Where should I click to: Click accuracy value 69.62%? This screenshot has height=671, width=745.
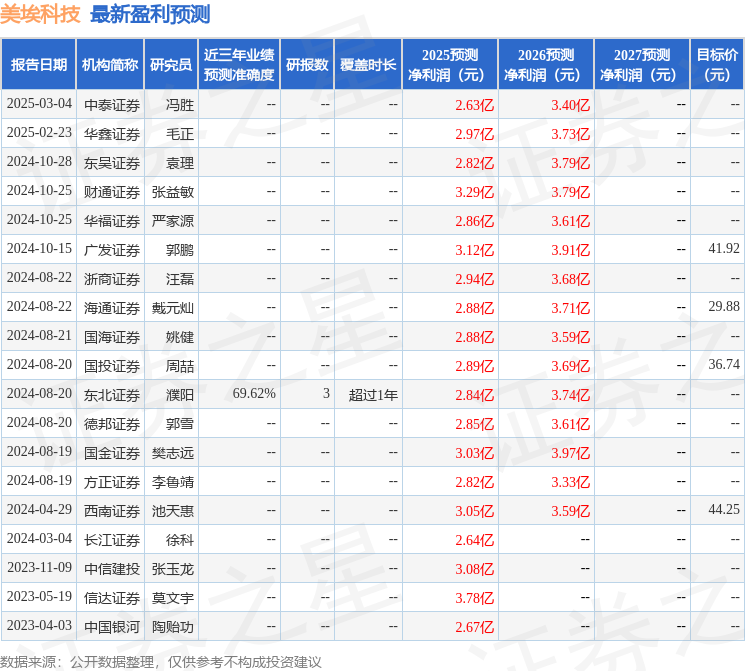pyautogui.click(x=254, y=393)
